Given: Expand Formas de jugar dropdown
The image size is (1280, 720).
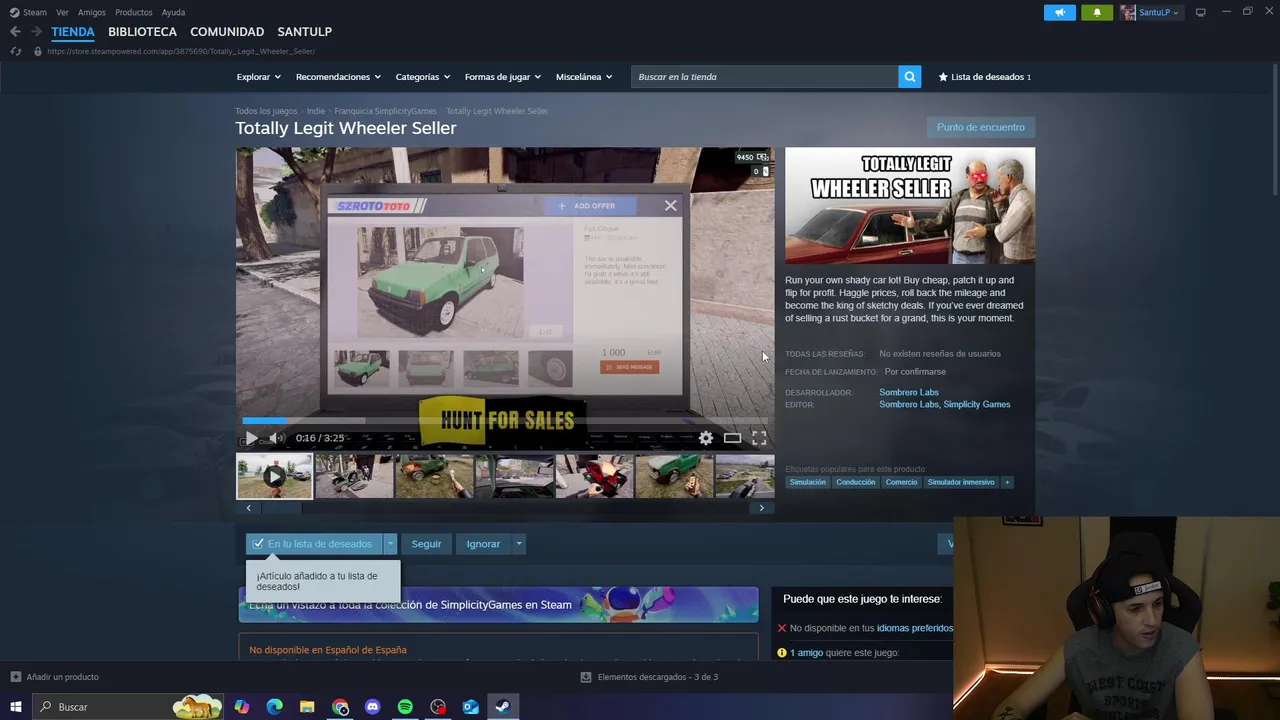Looking at the screenshot, I should (x=502, y=77).
